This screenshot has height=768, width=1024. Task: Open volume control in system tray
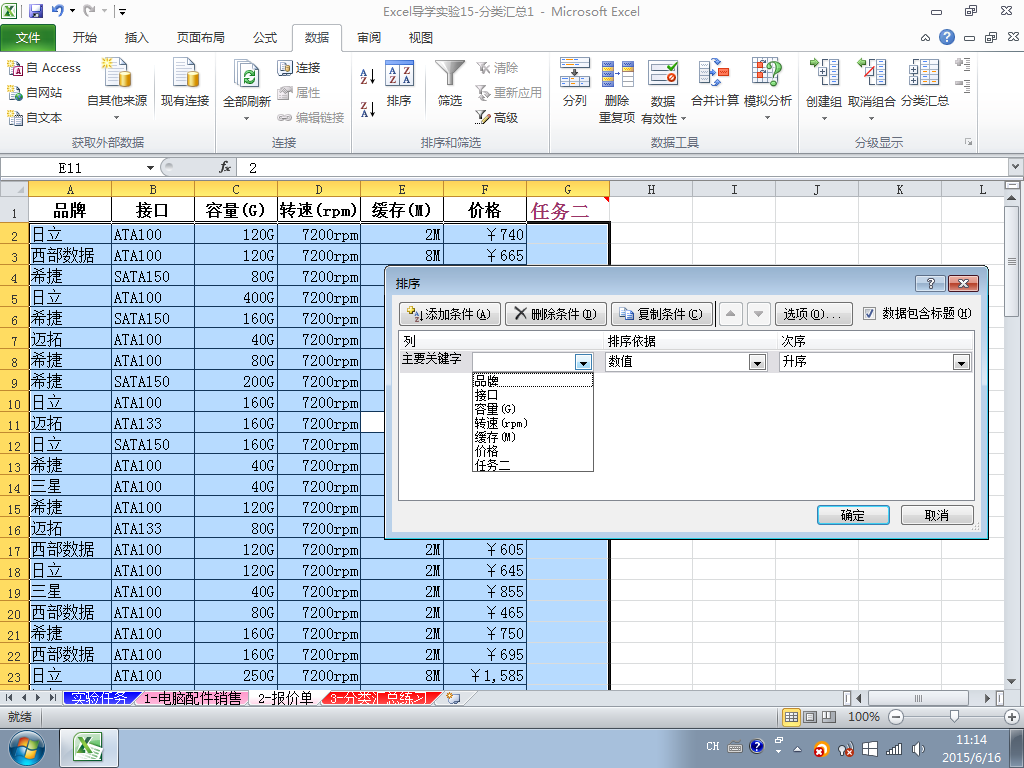click(918, 749)
